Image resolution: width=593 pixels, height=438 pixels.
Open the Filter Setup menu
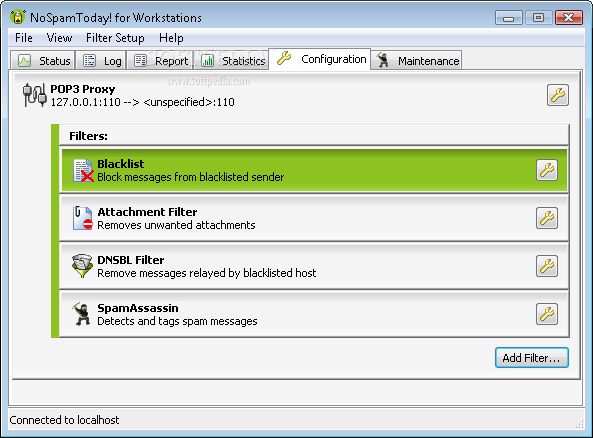115,38
